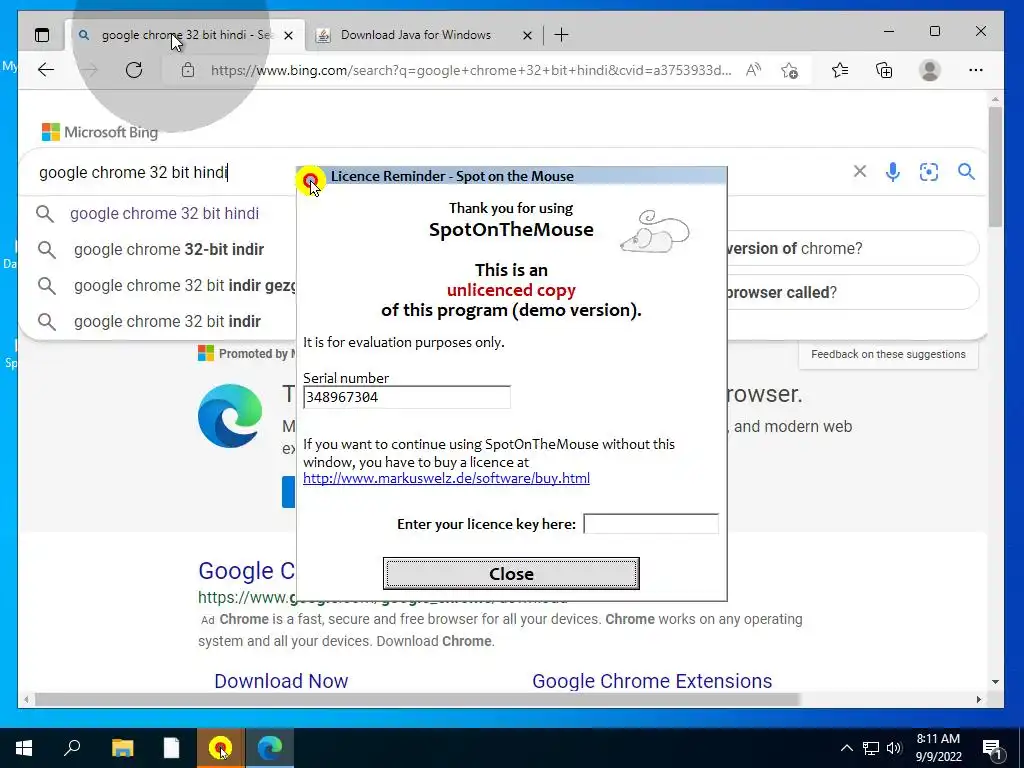Open the notification center icon
Viewport: 1024px width, 768px height.
click(992, 748)
